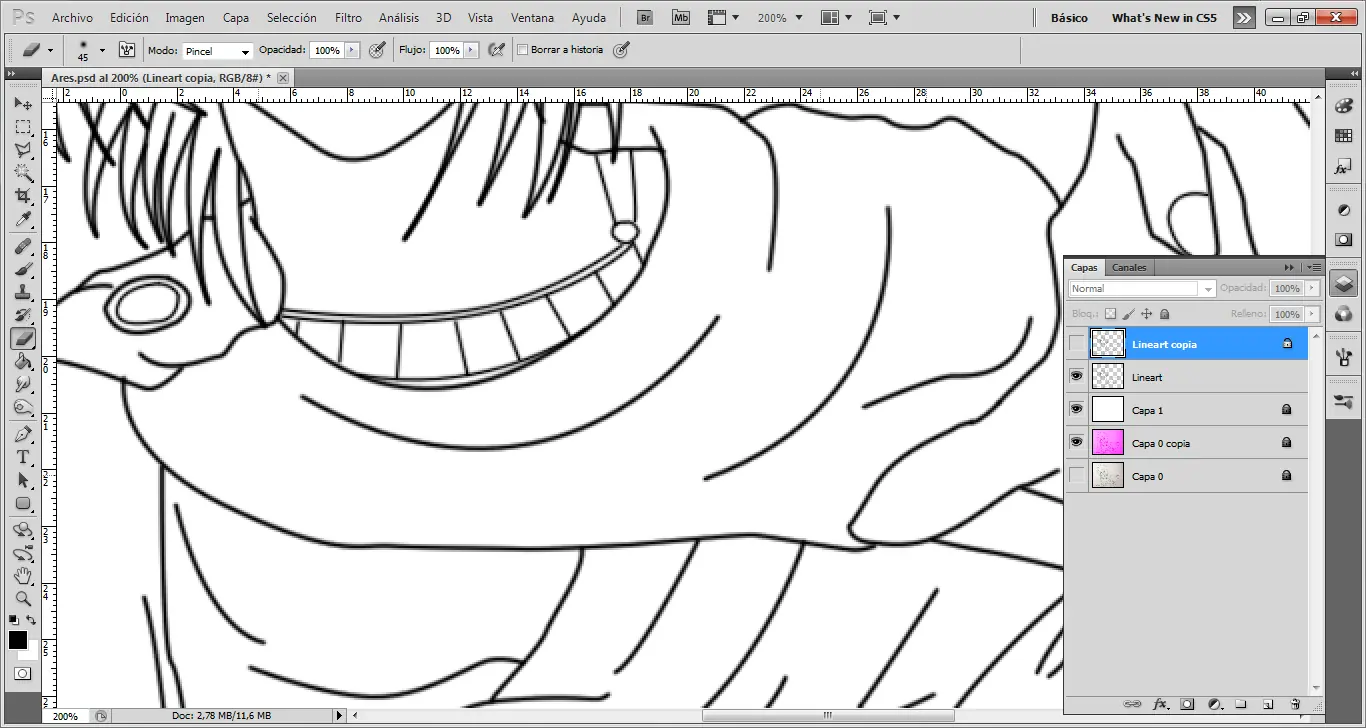Toggle lock image pixels brush icon

click(x=1128, y=314)
